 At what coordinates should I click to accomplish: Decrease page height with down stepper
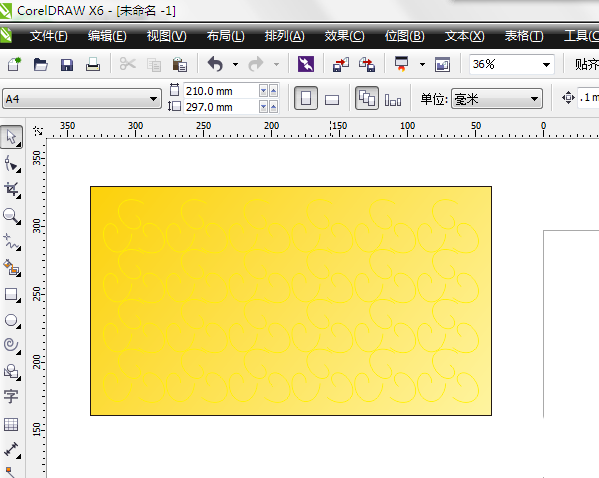pyautogui.click(x=263, y=107)
